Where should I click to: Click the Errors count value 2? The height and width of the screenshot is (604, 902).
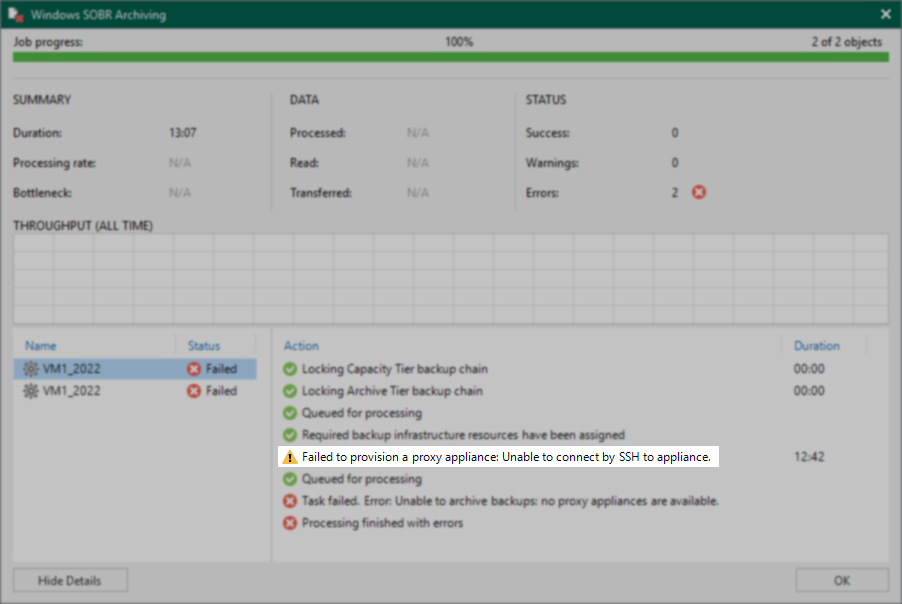coord(675,193)
